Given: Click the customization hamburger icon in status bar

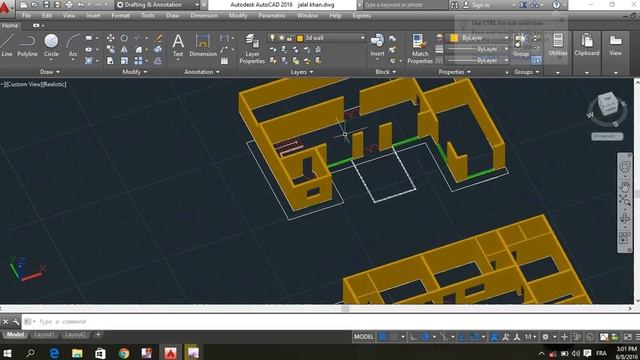Looking at the screenshot, I should coord(637,337).
